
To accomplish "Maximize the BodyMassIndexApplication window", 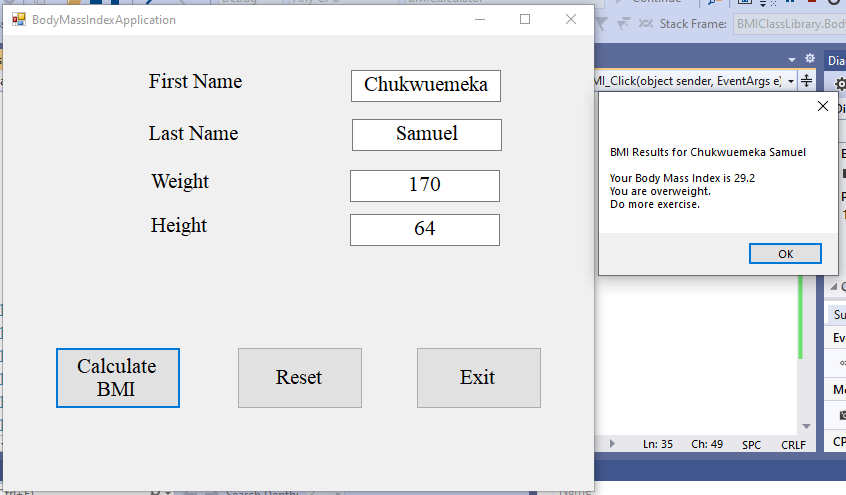I will (525, 19).
